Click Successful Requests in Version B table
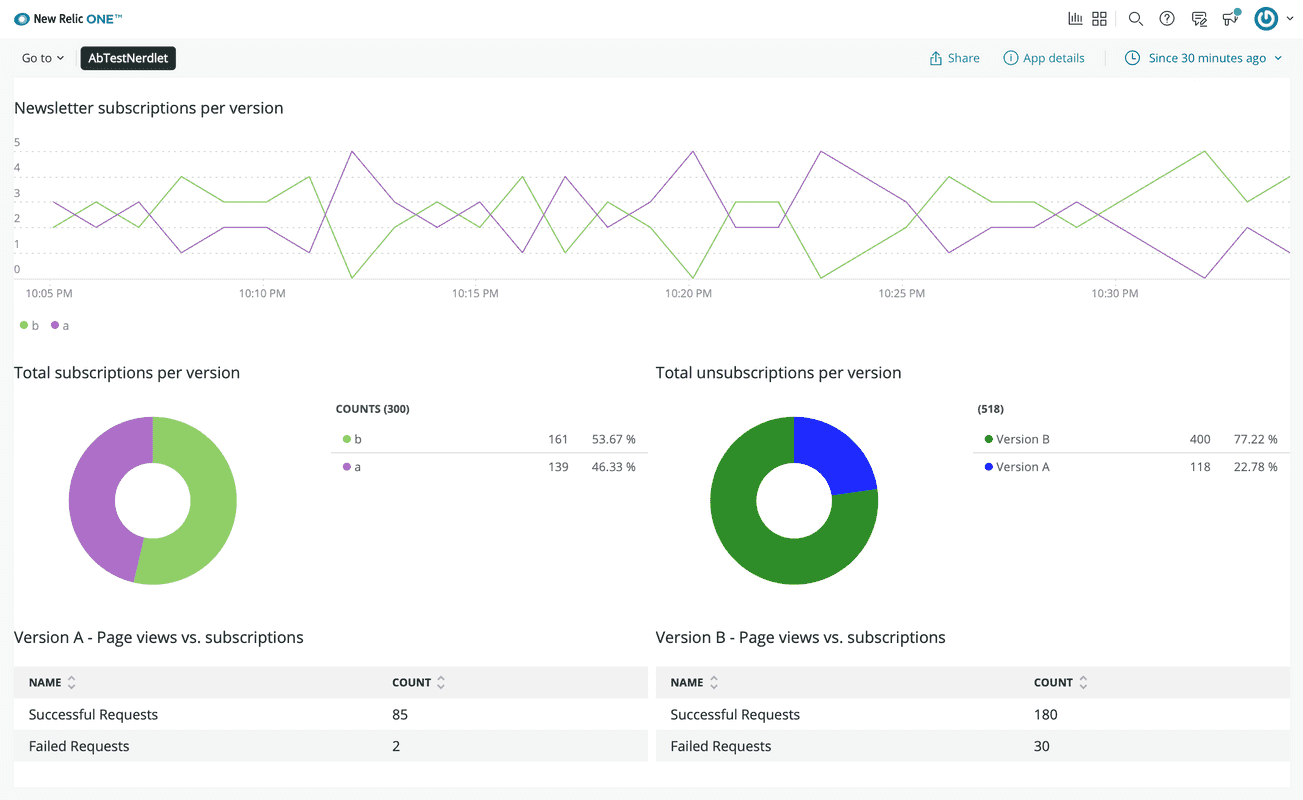 coord(735,714)
